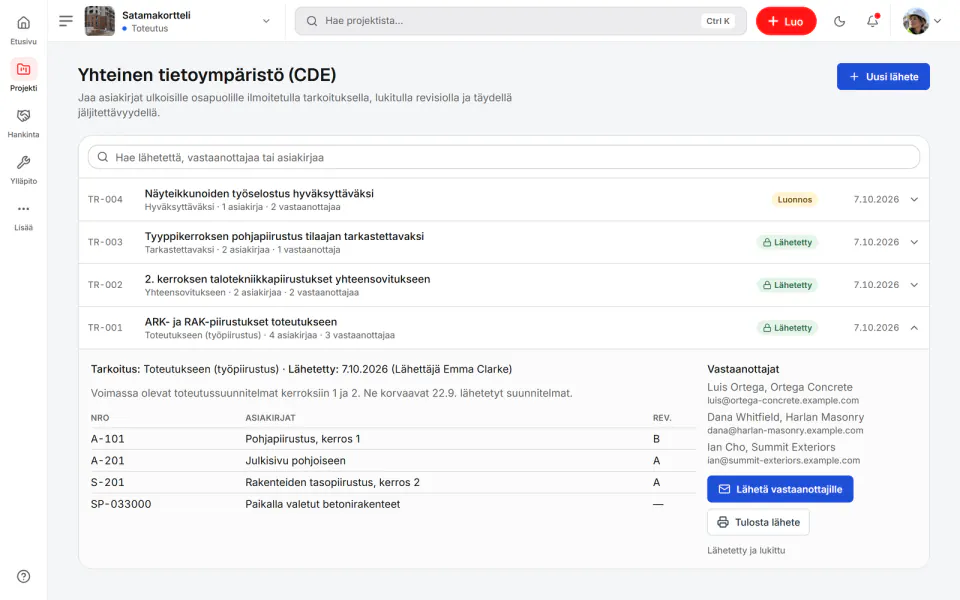Click Lähetä vastaanottajille button

[x=780, y=489]
